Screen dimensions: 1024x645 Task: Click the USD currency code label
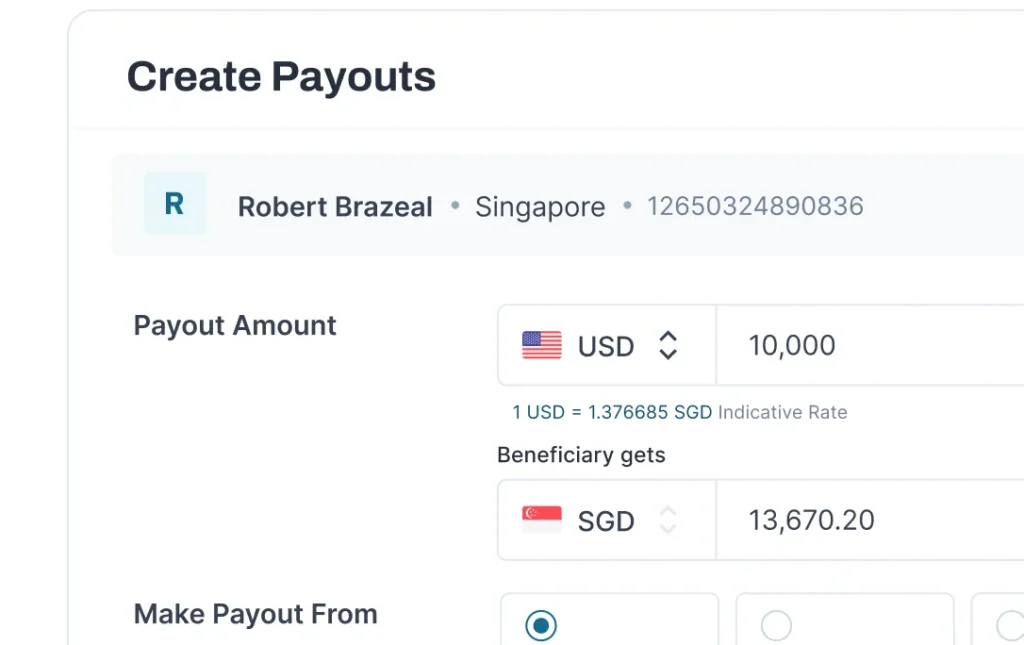coord(606,347)
